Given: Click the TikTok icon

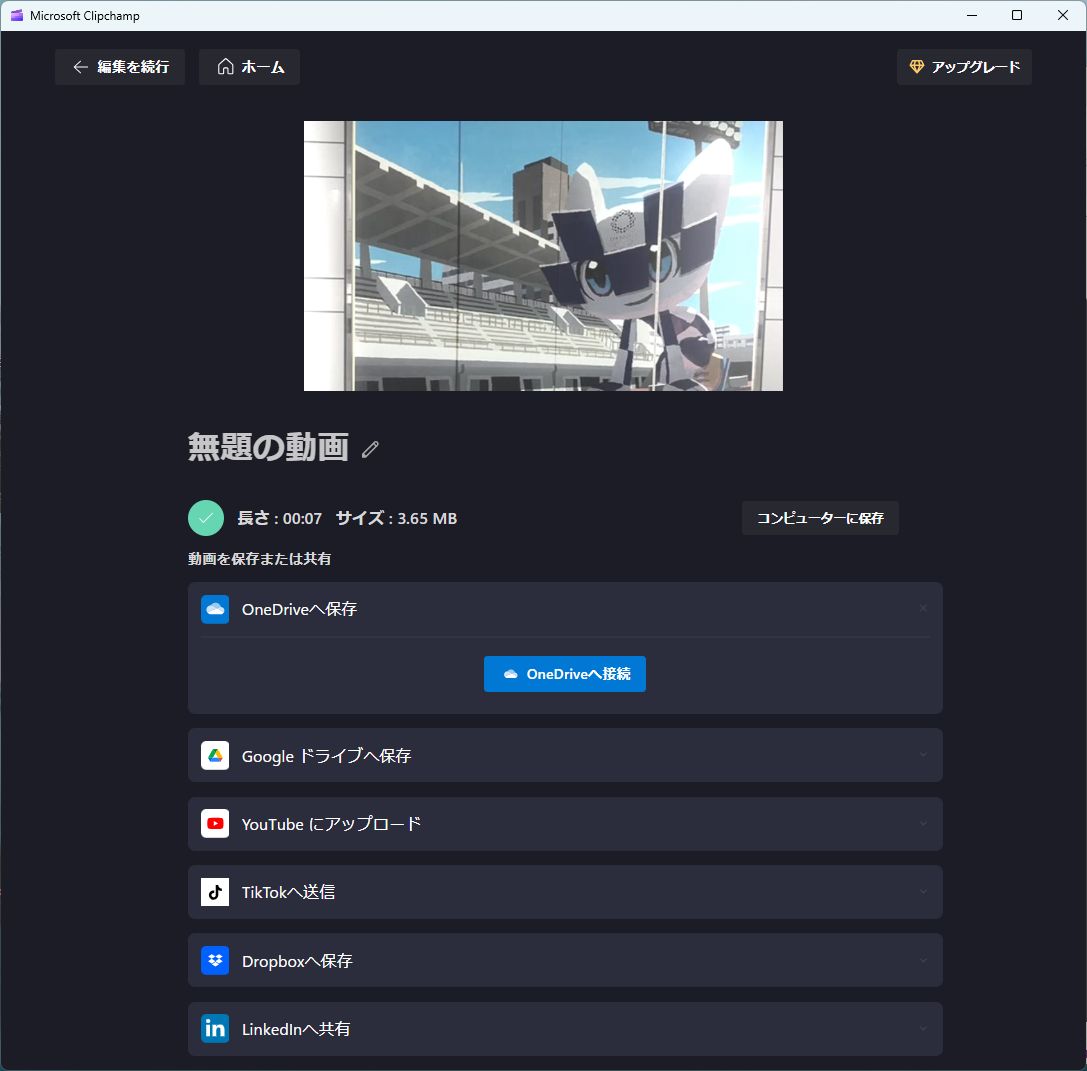Looking at the screenshot, I should (215, 891).
